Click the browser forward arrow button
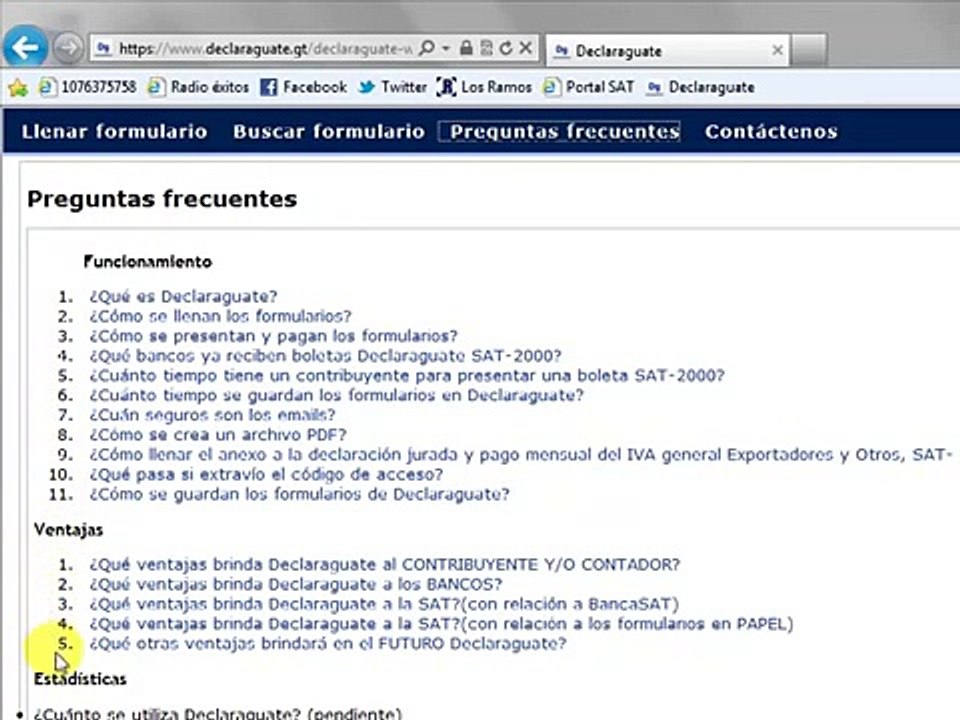The image size is (960, 720). [x=67, y=48]
